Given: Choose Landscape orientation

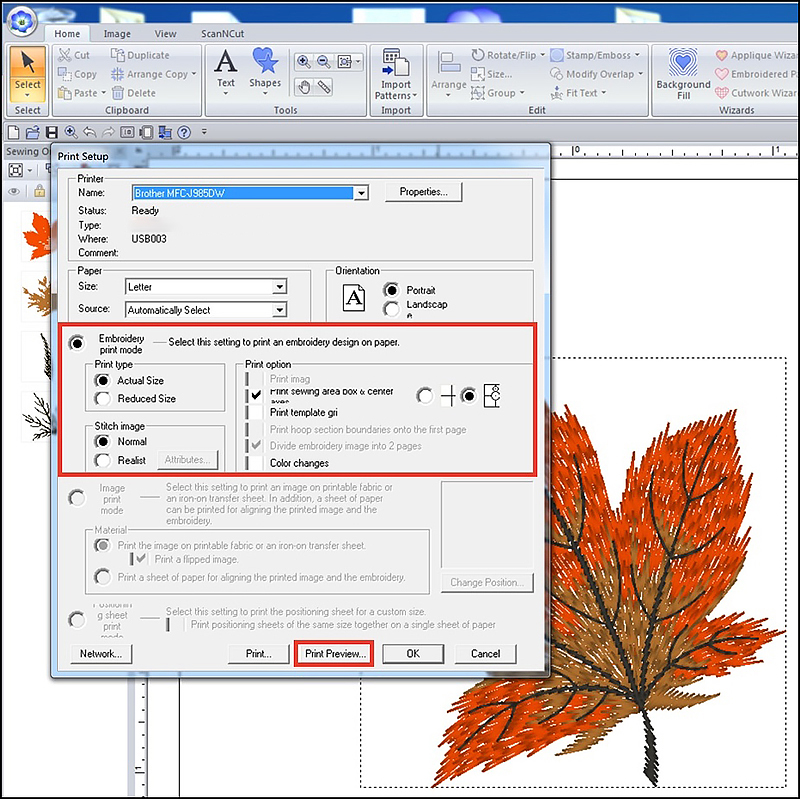Looking at the screenshot, I should tap(391, 309).
